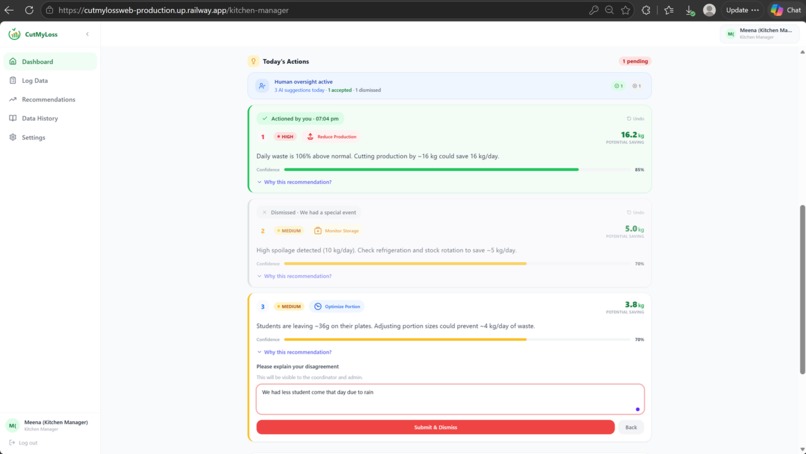Click the Data History book icon
The width and height of the screenshot is (806, 454).
13,118
